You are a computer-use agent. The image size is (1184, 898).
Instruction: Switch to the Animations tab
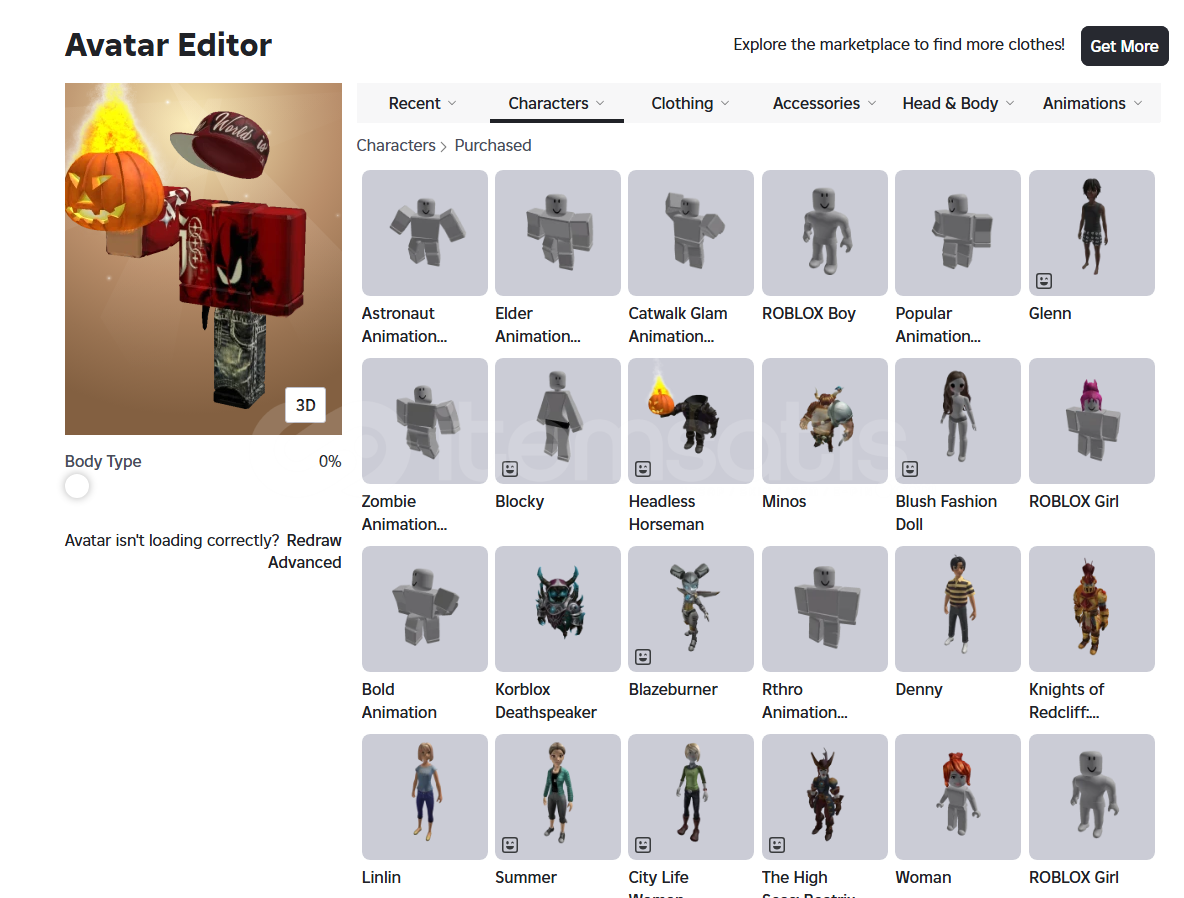click(1092, 103)
